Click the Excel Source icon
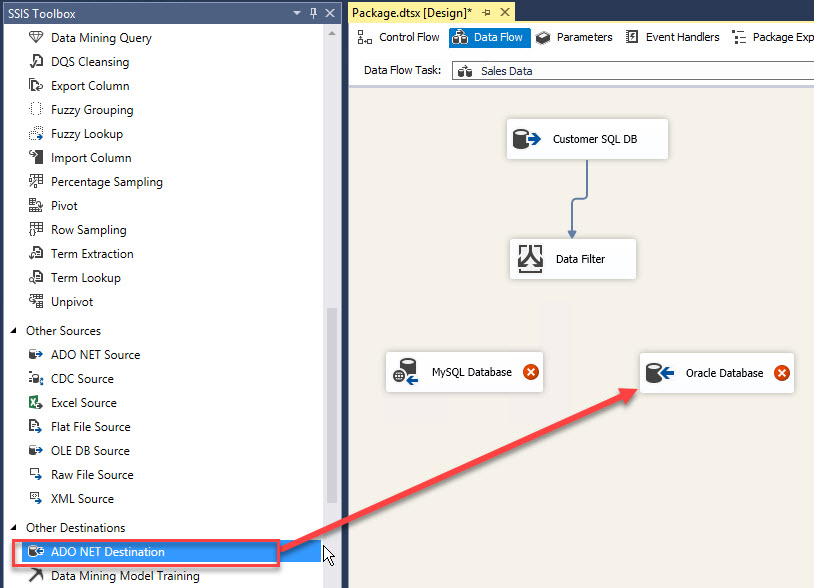Screen dimensions: 814x588 pyautogui.click(x=36, y=402)
